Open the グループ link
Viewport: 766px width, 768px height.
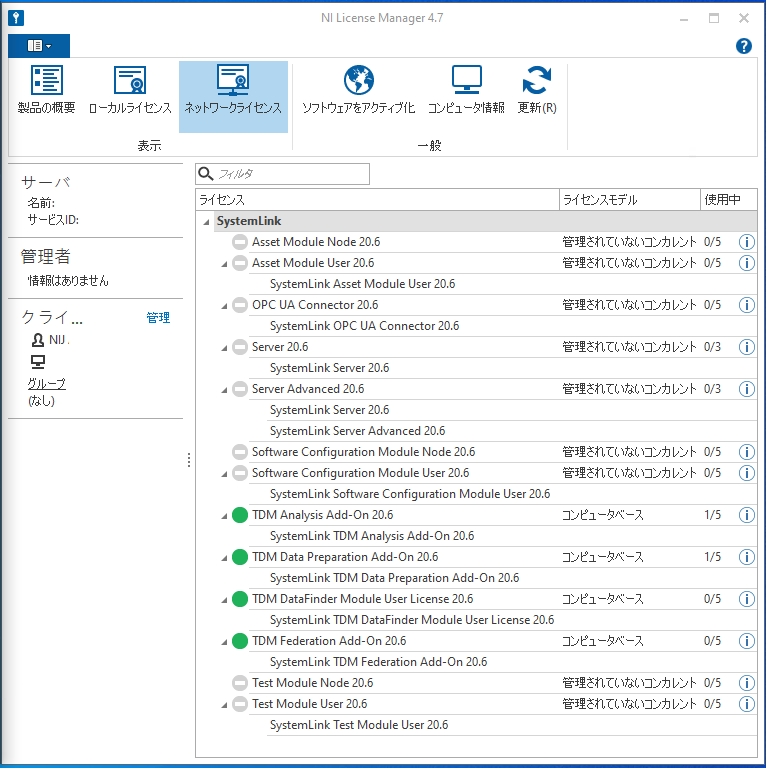[x=46, y=384]
